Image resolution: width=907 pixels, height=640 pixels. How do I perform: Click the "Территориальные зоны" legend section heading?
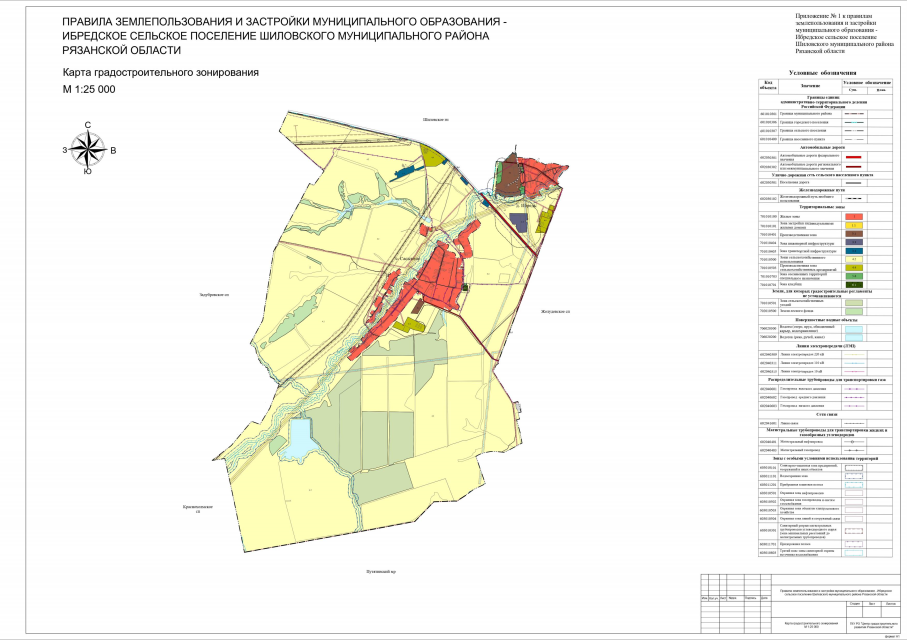[822, 206]
